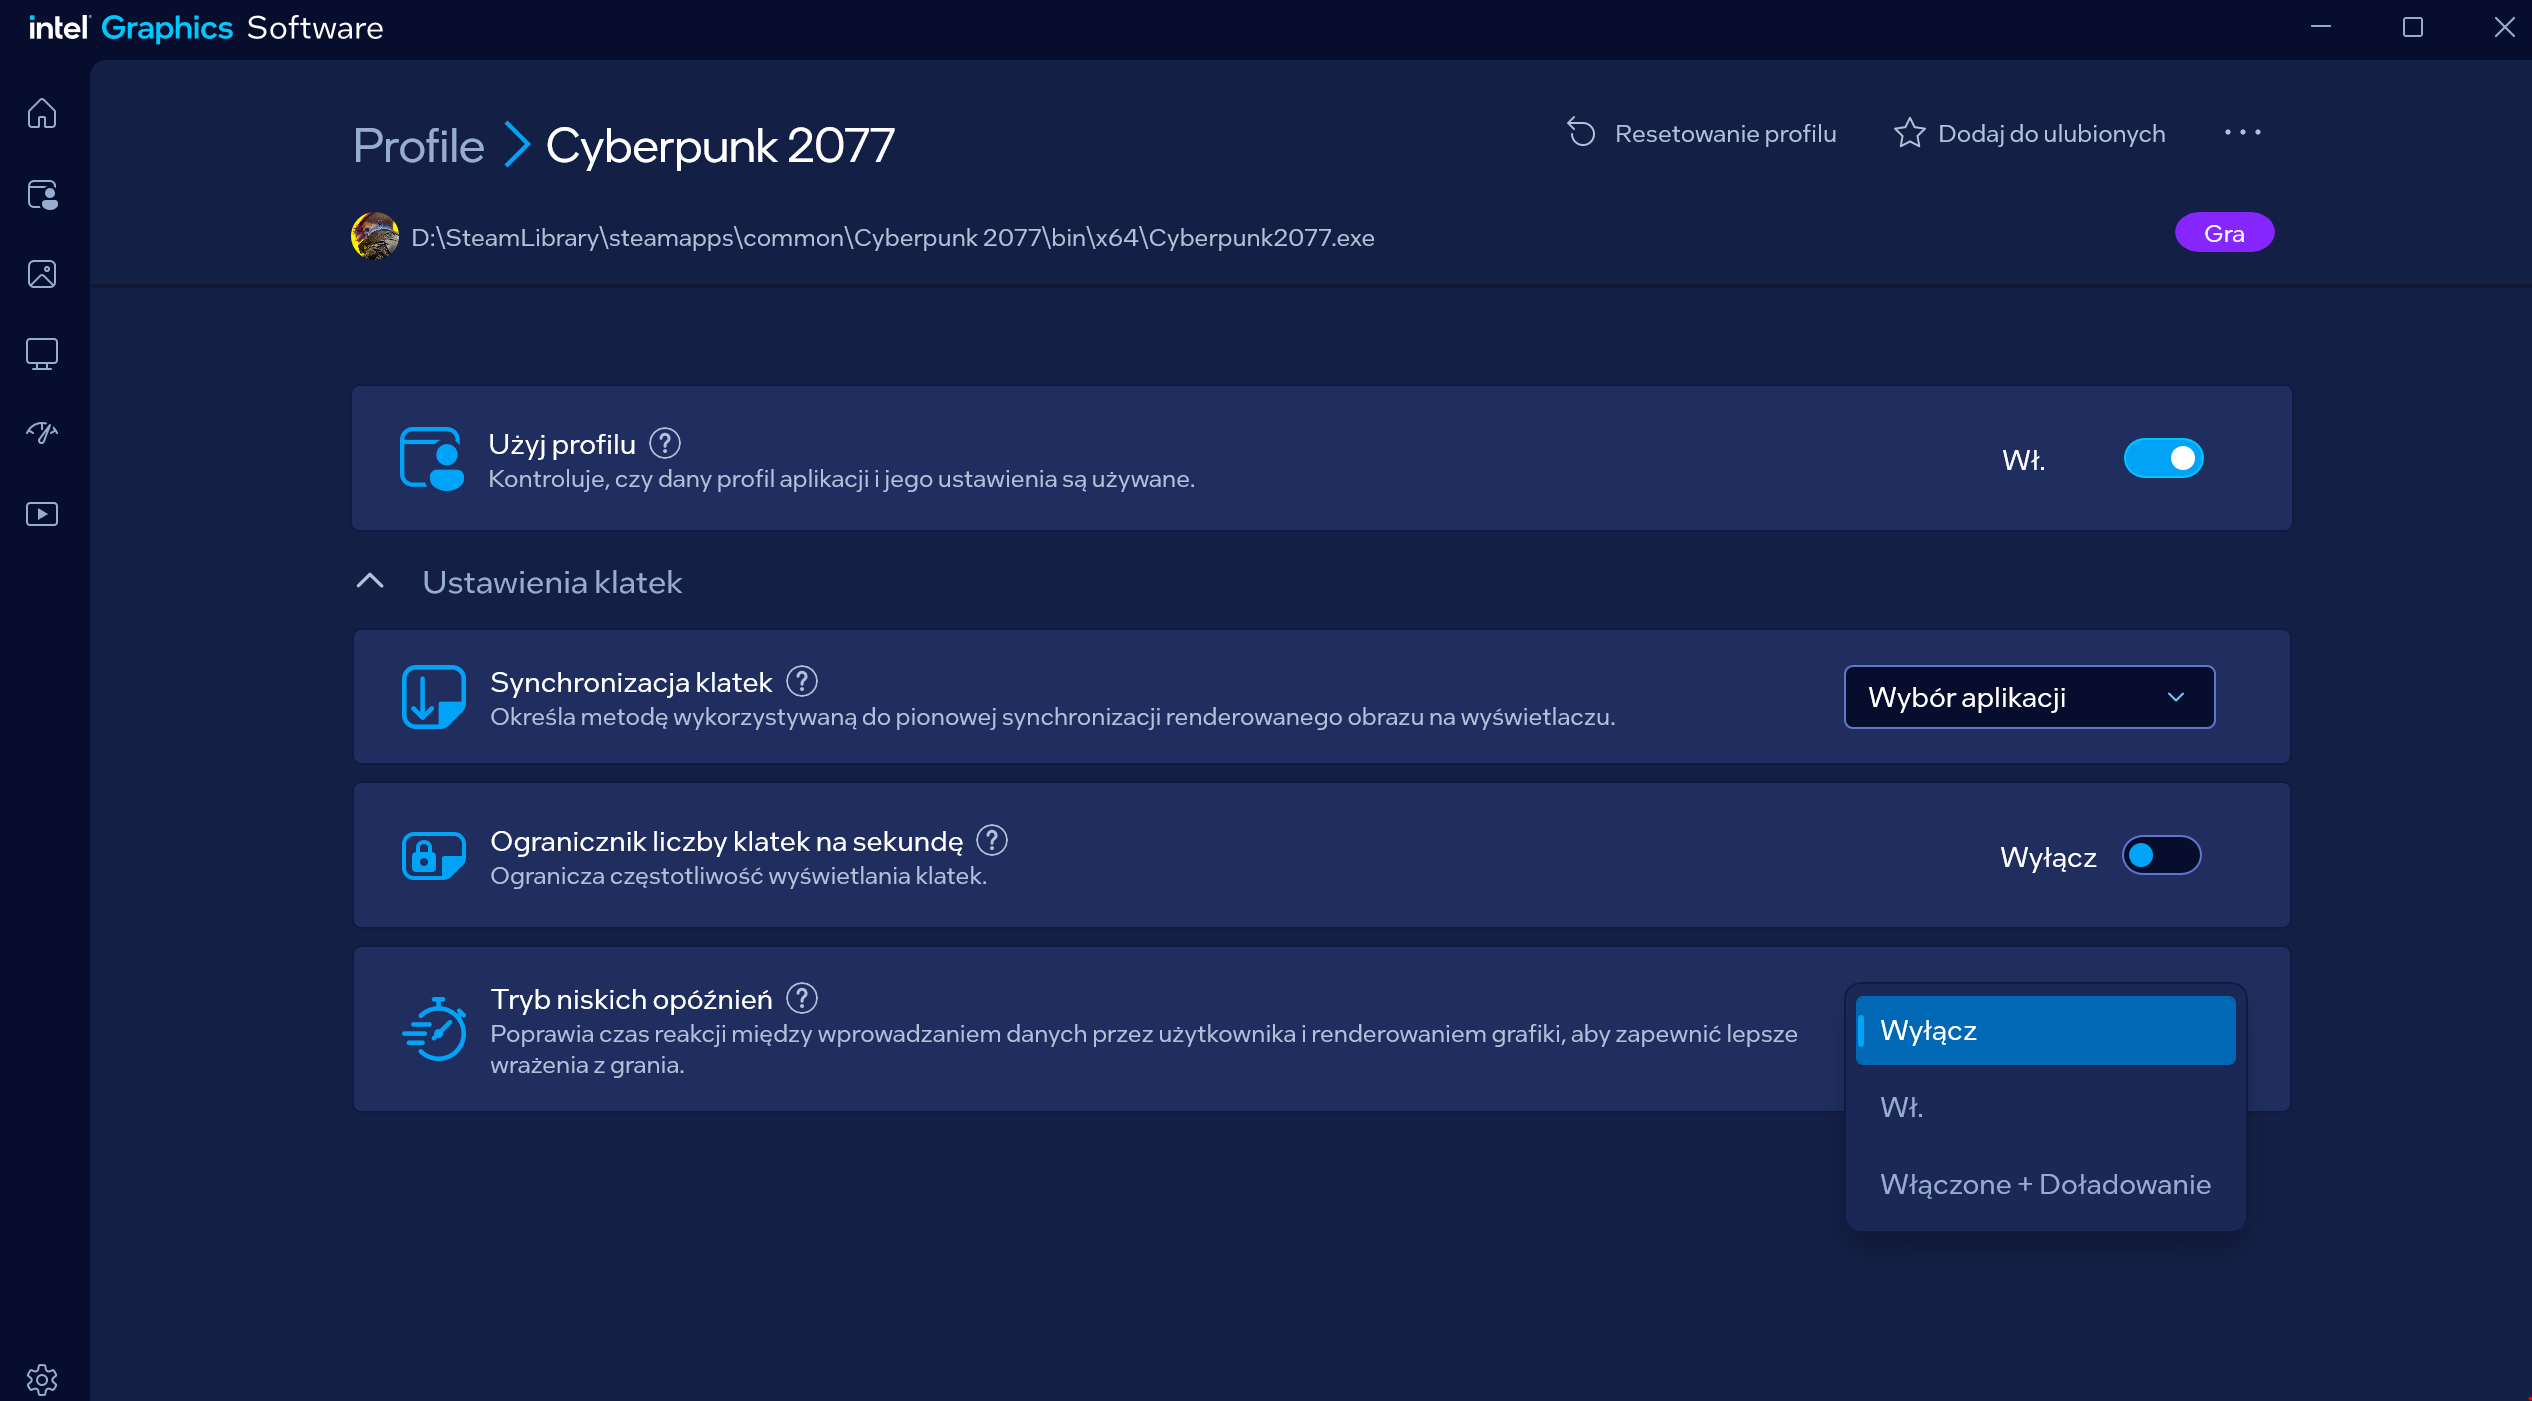Open the performance tuning gauge icon
The image size is (2532, 1401).
(42, 433)
